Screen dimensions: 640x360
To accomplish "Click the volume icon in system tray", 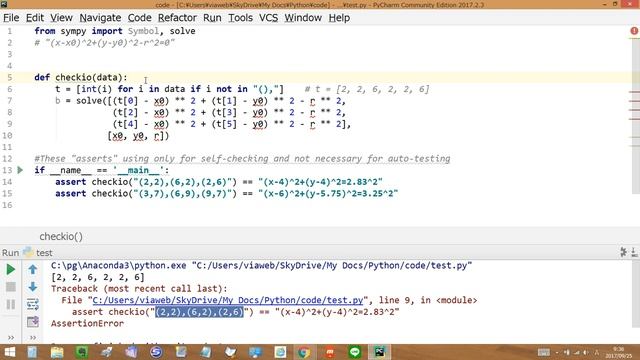I will (586, 352).
